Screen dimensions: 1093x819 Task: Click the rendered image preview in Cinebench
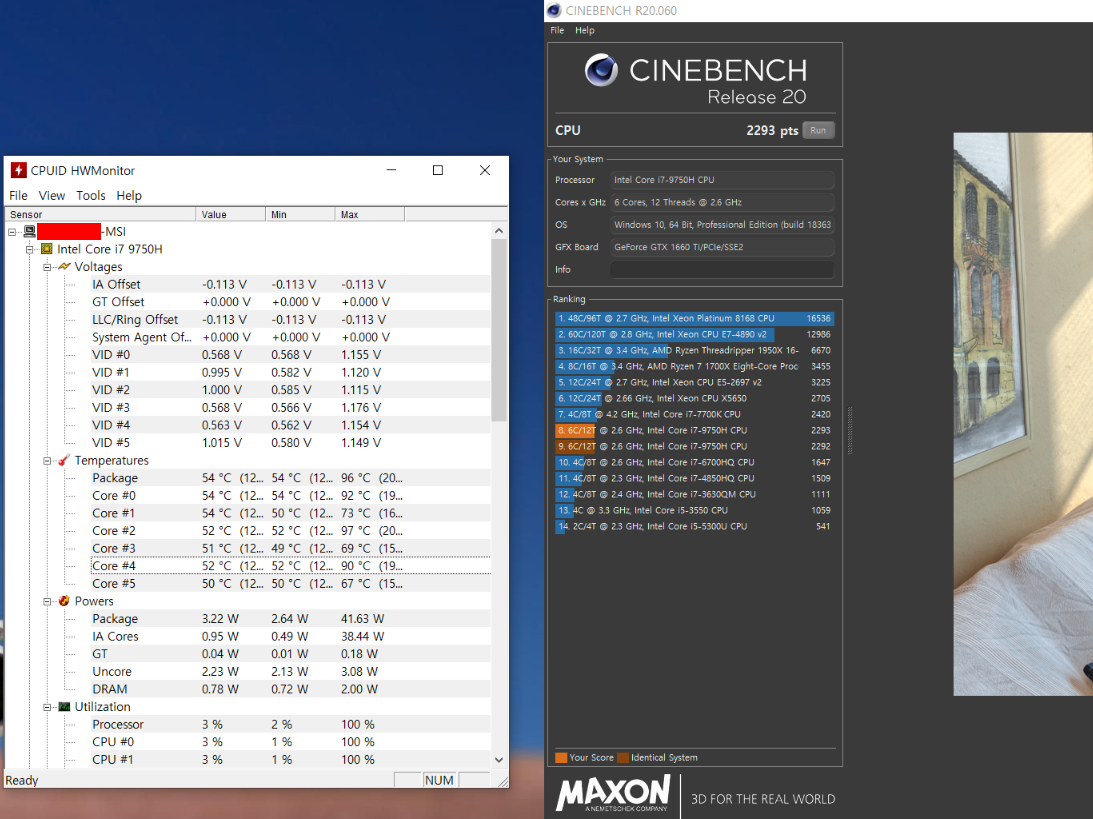coord(1023,414)
